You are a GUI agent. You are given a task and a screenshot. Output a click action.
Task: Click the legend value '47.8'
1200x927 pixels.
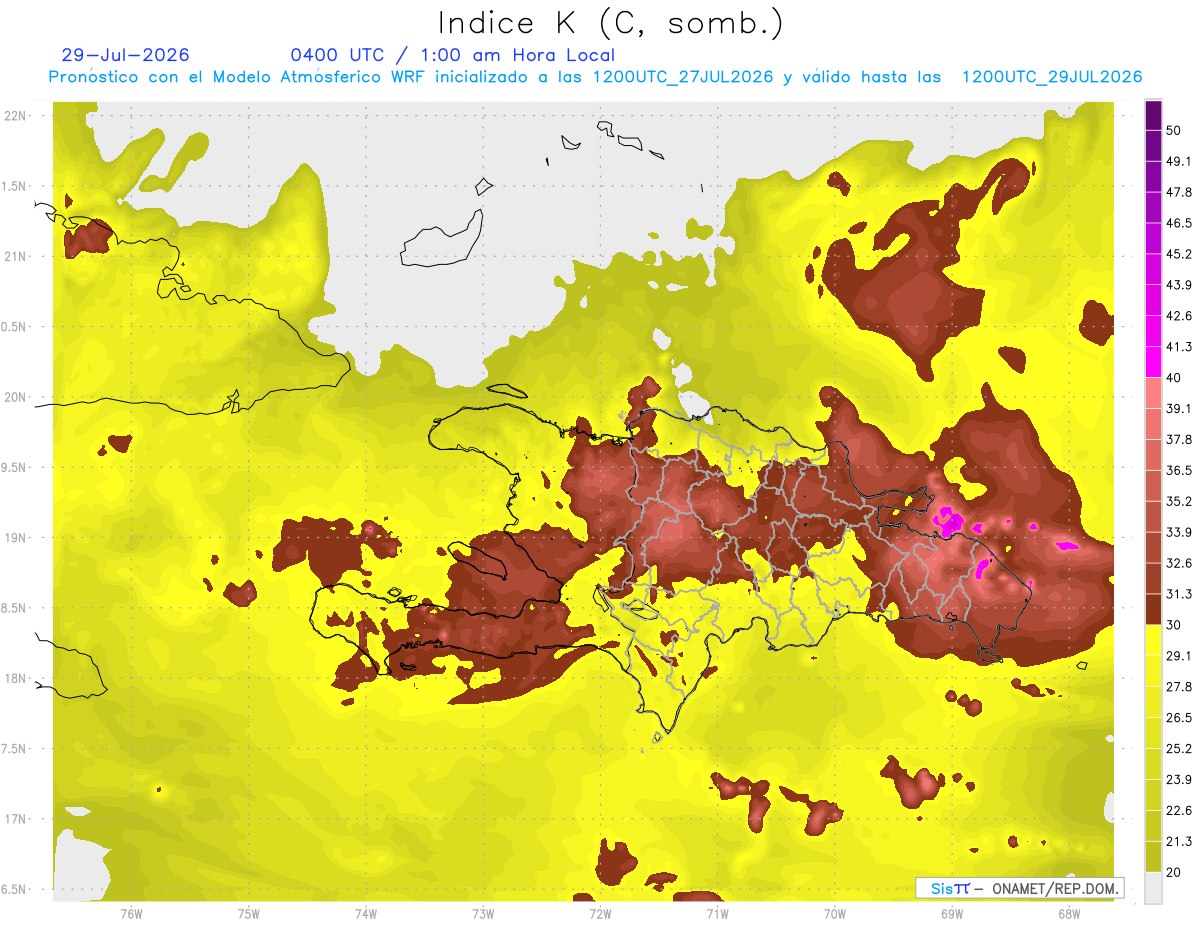(x=1179, y=192)
